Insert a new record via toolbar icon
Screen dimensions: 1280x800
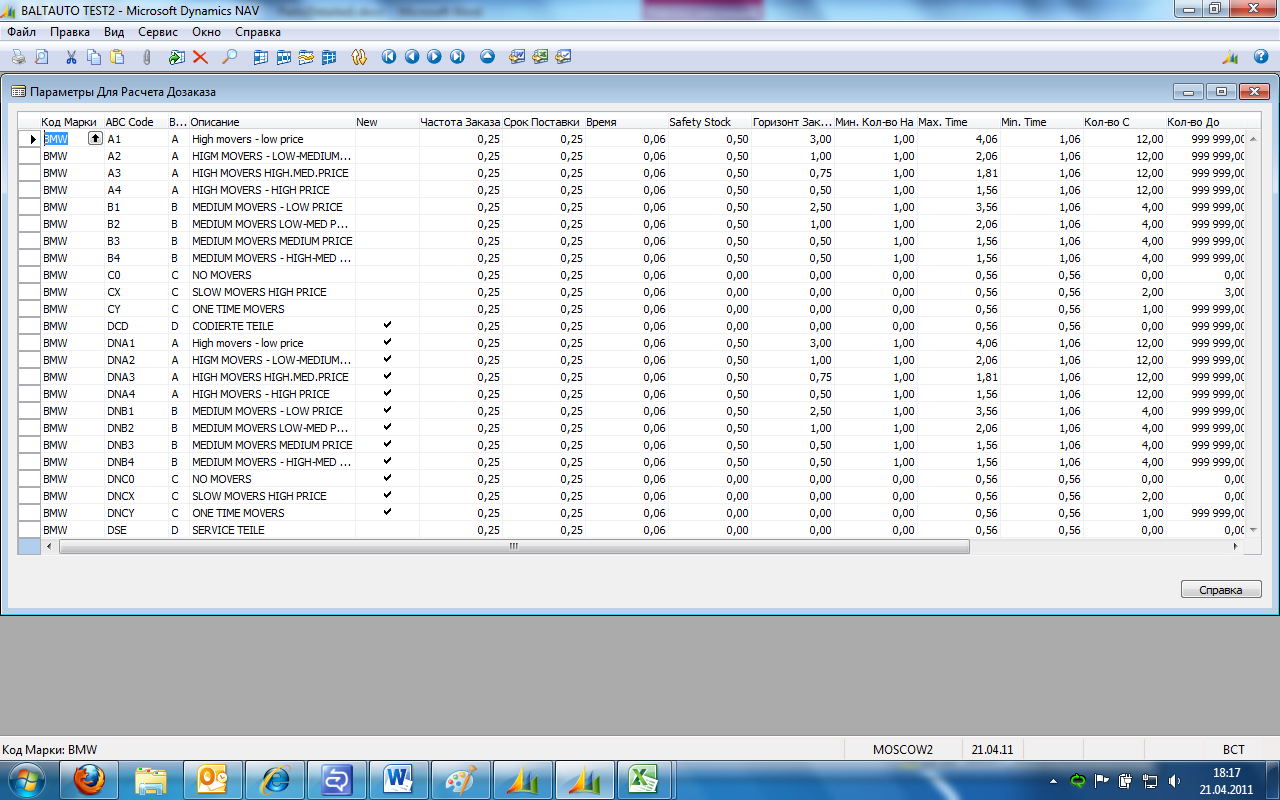pos(177,57)
